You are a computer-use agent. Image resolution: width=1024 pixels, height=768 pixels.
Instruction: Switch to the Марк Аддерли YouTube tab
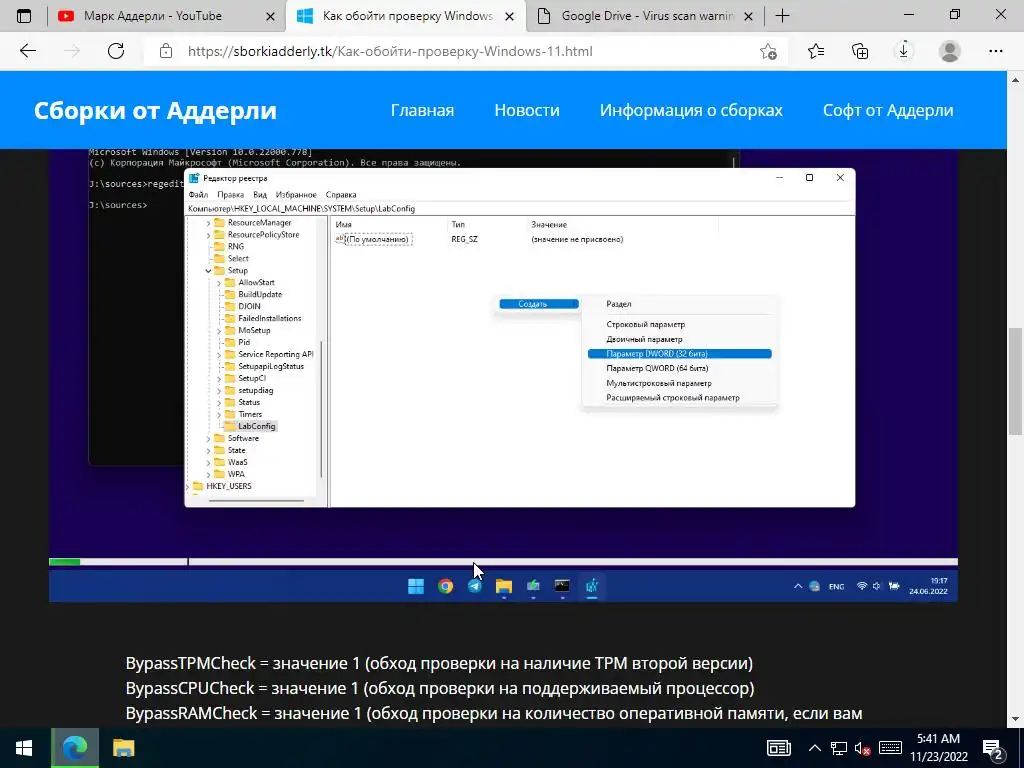155,16
